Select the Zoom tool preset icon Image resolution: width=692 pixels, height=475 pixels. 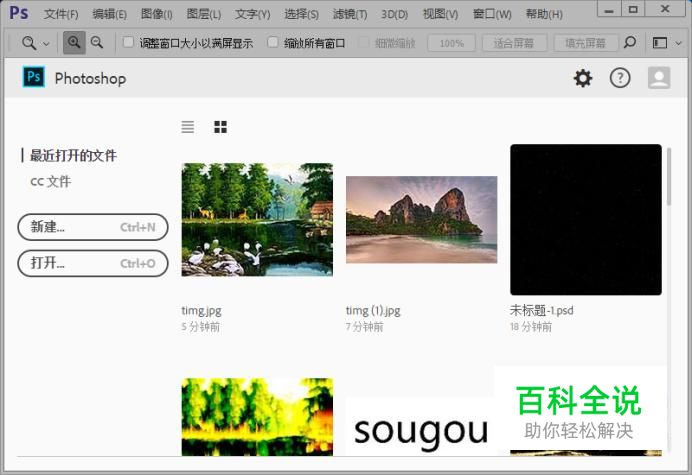coord(29,43)
